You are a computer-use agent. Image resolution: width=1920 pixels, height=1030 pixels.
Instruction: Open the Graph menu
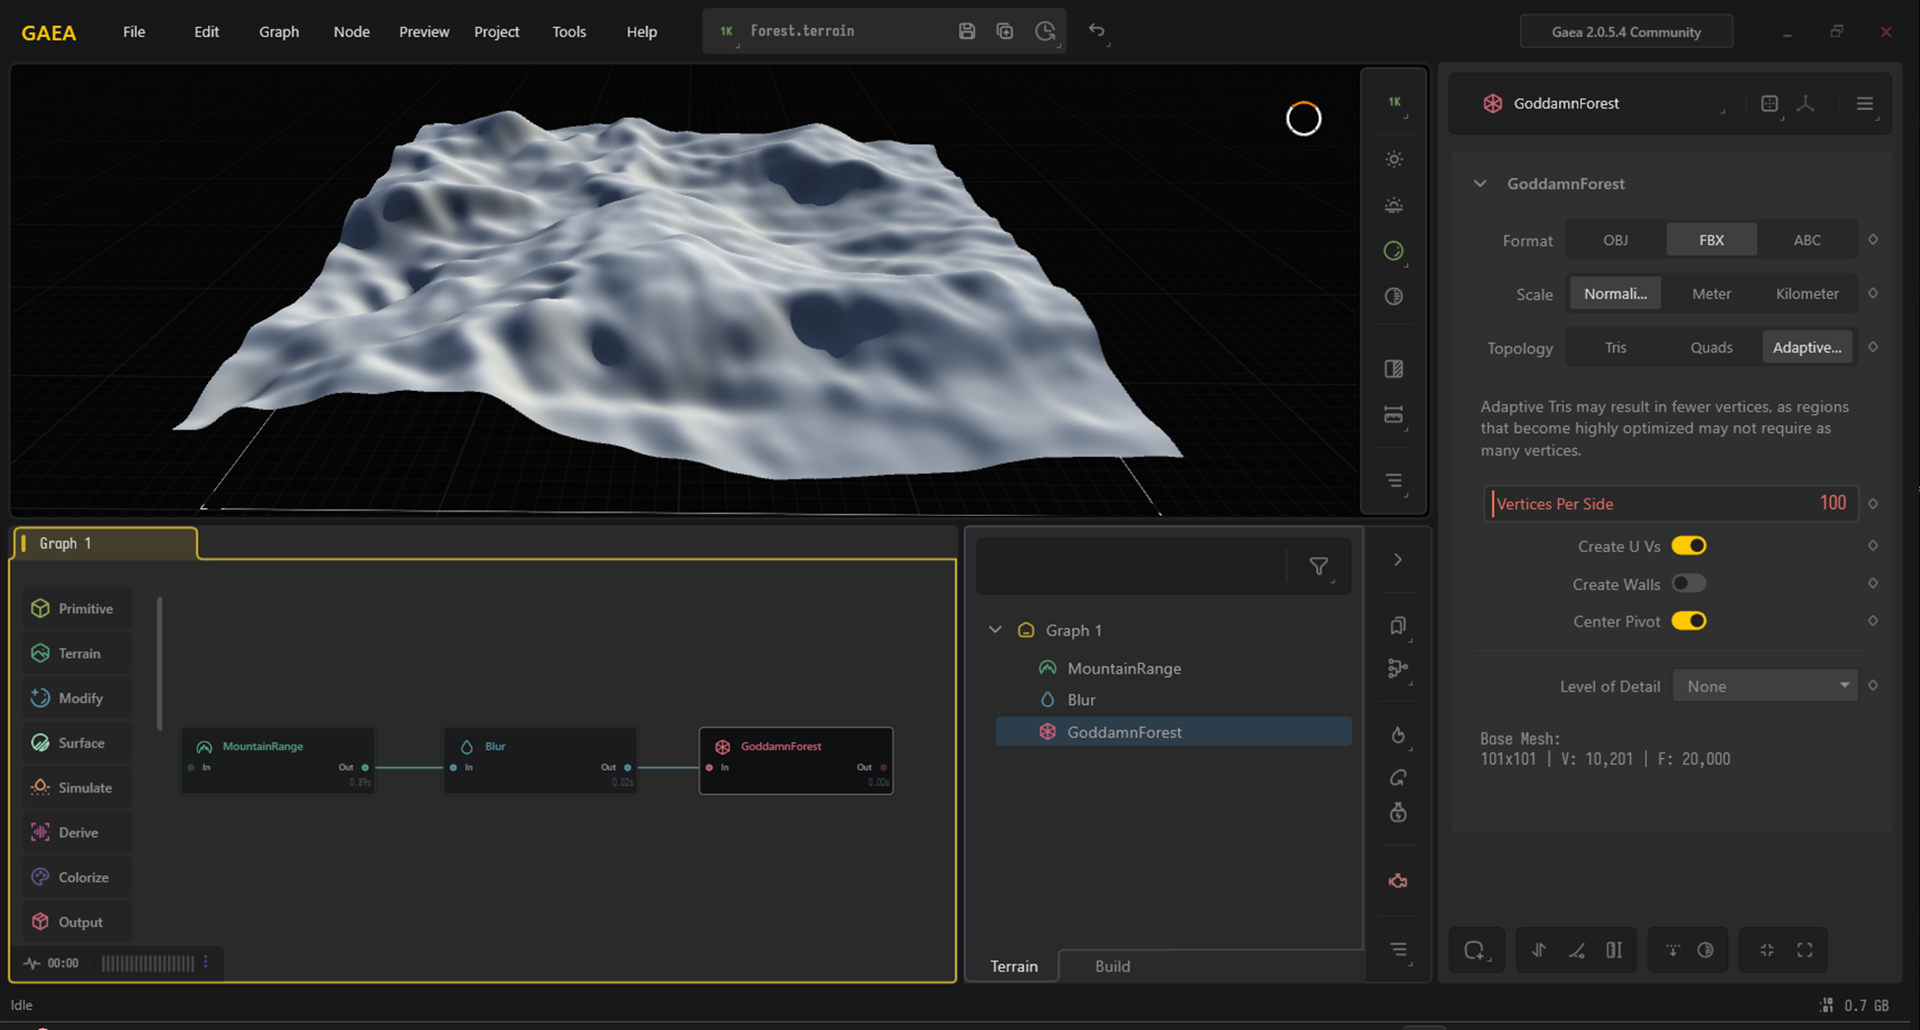pos(278,32)
